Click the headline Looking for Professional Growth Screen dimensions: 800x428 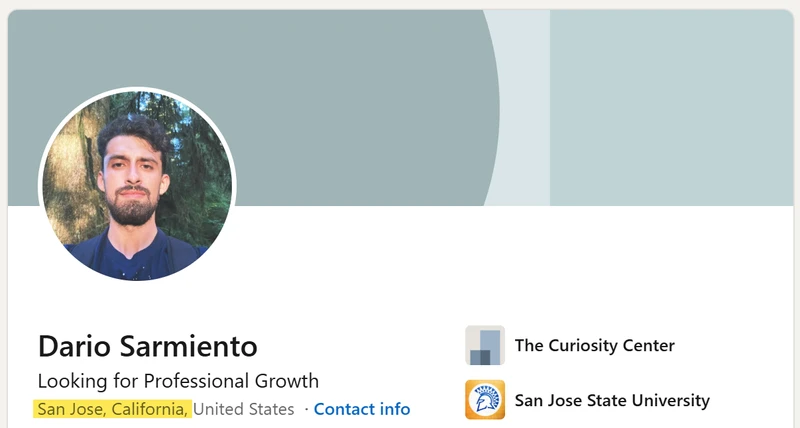[178, 381]
